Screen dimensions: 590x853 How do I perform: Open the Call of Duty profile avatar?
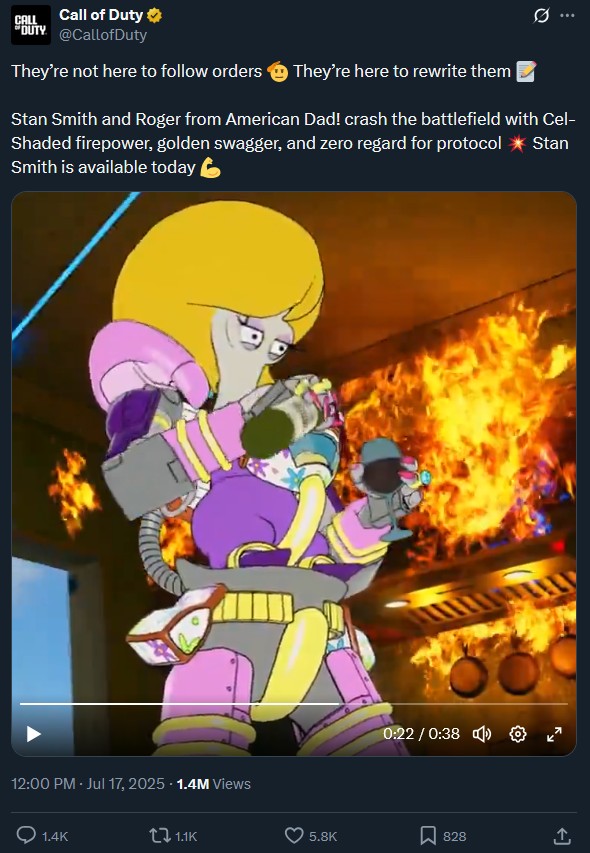(x=30, y=25)
